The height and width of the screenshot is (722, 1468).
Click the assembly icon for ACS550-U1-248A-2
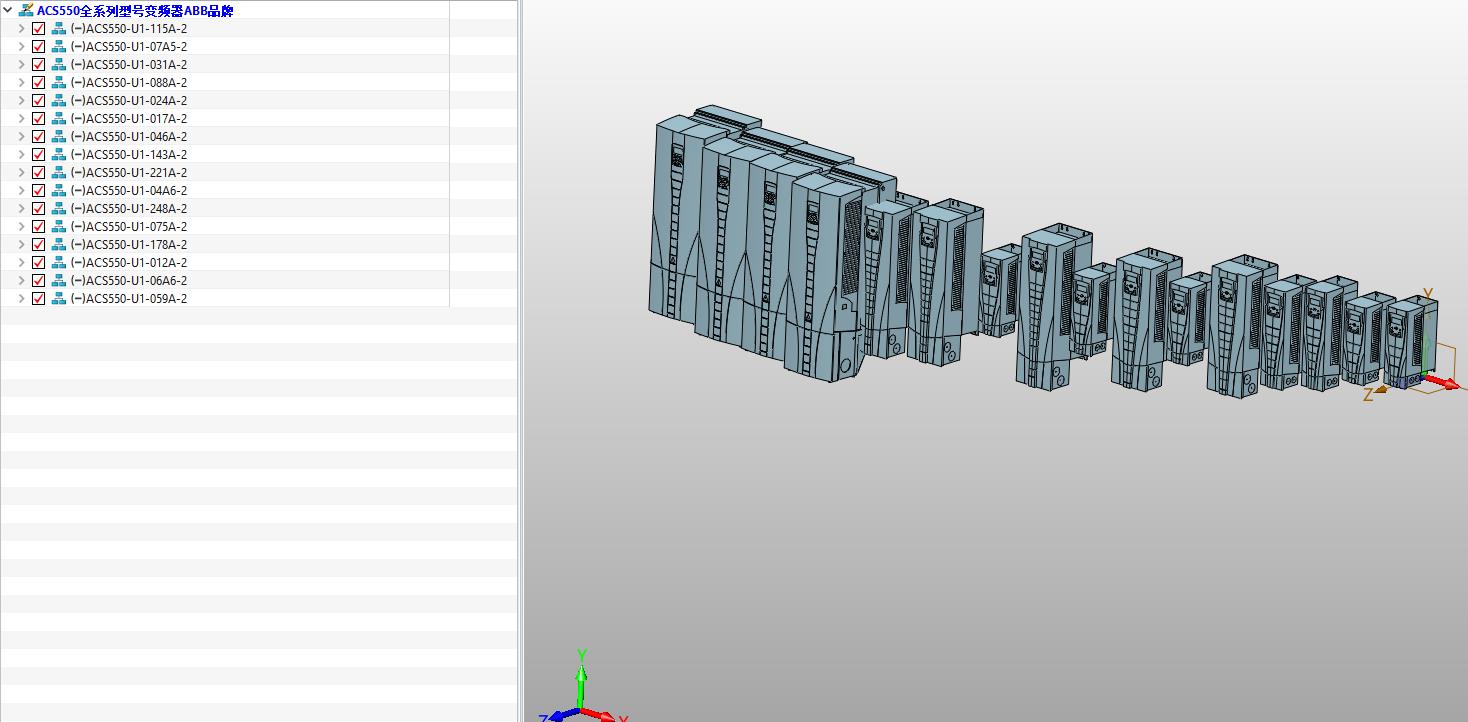click(58, 209)
